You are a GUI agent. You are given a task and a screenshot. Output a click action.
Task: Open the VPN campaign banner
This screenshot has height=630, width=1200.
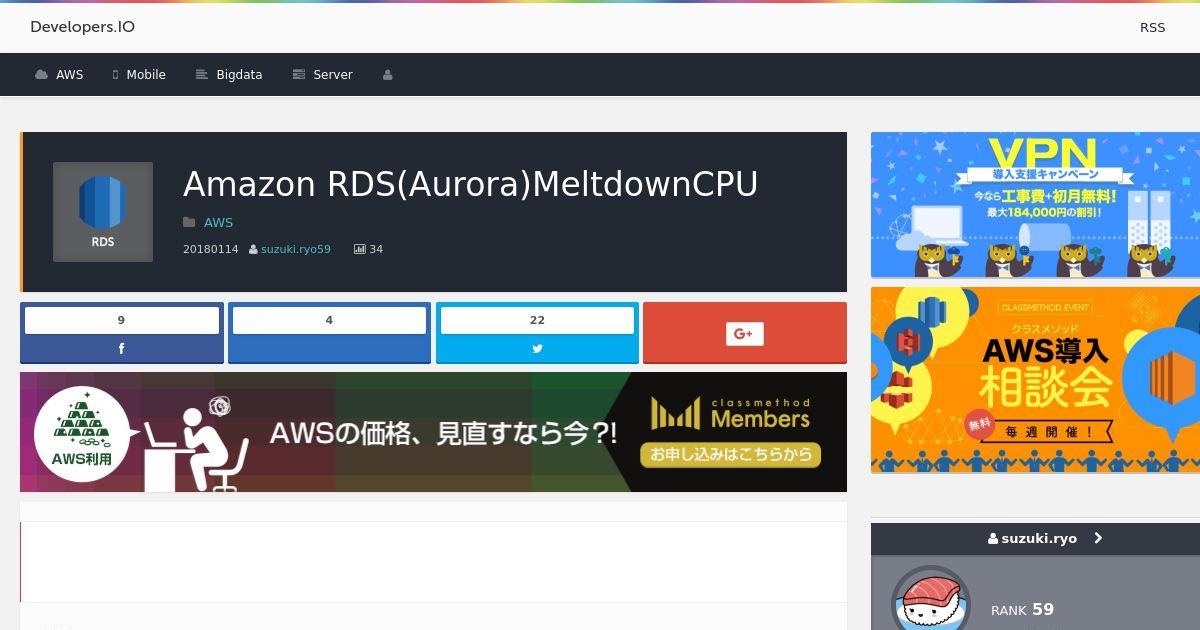click(1035, 205)
